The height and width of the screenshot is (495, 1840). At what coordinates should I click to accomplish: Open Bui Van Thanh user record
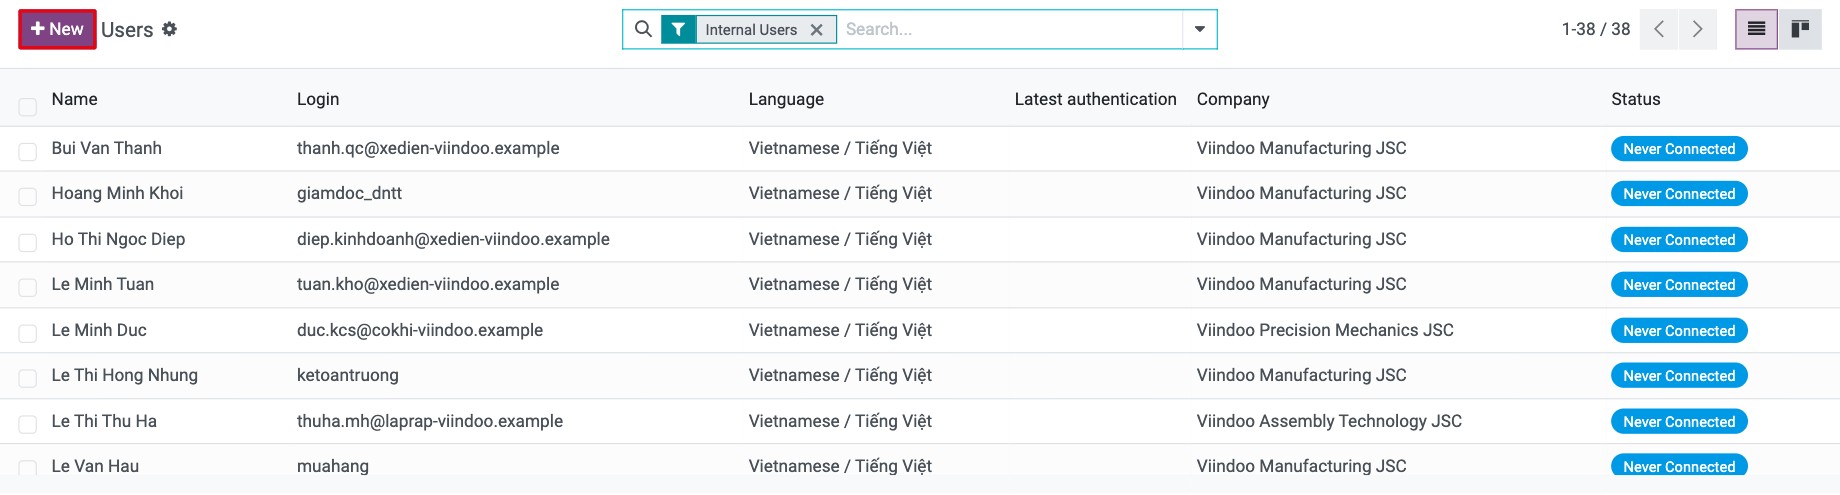coord(106,148)
